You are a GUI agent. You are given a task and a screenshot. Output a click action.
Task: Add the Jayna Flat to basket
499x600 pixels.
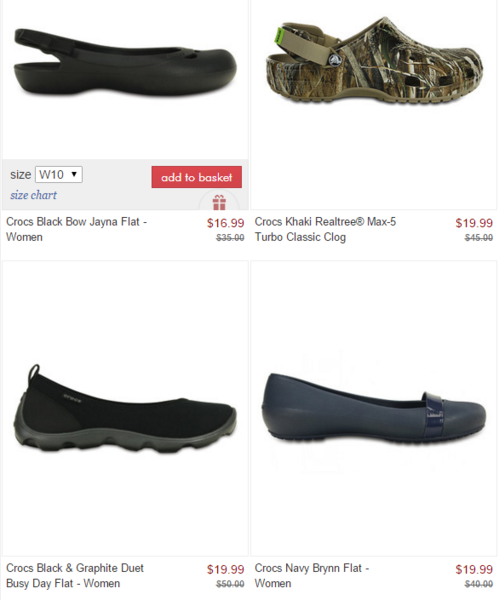[196, 177]
